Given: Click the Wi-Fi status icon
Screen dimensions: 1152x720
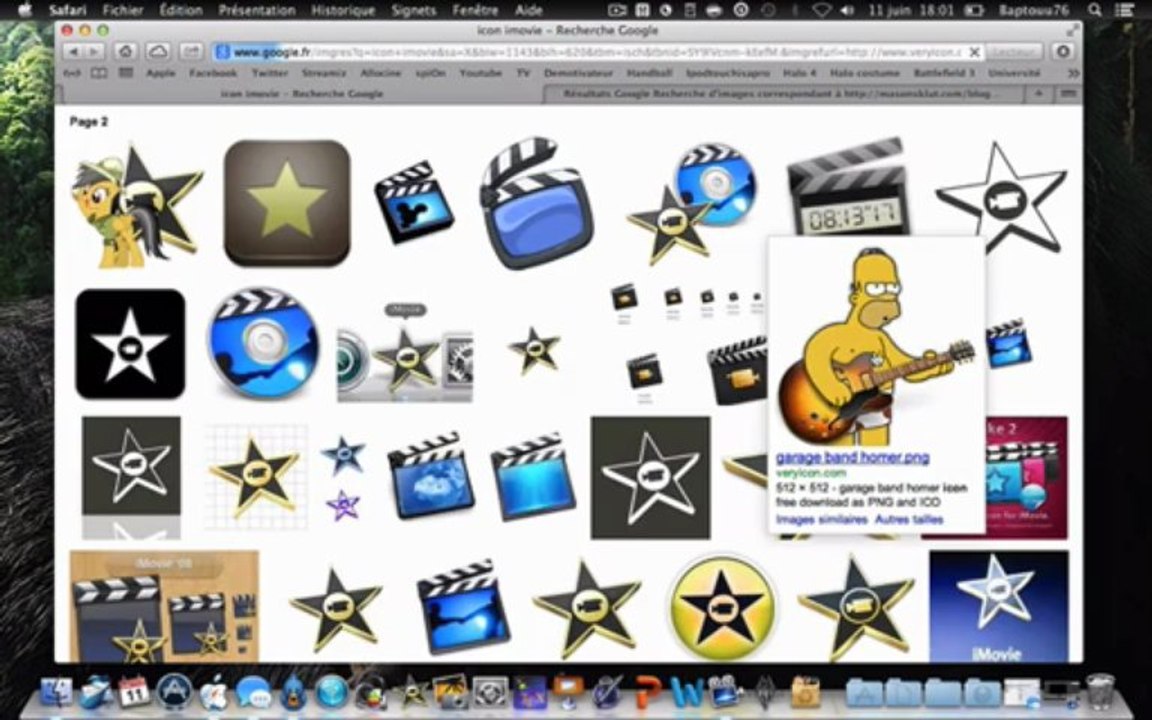Looking at the screenshot, I should [821, 10].
